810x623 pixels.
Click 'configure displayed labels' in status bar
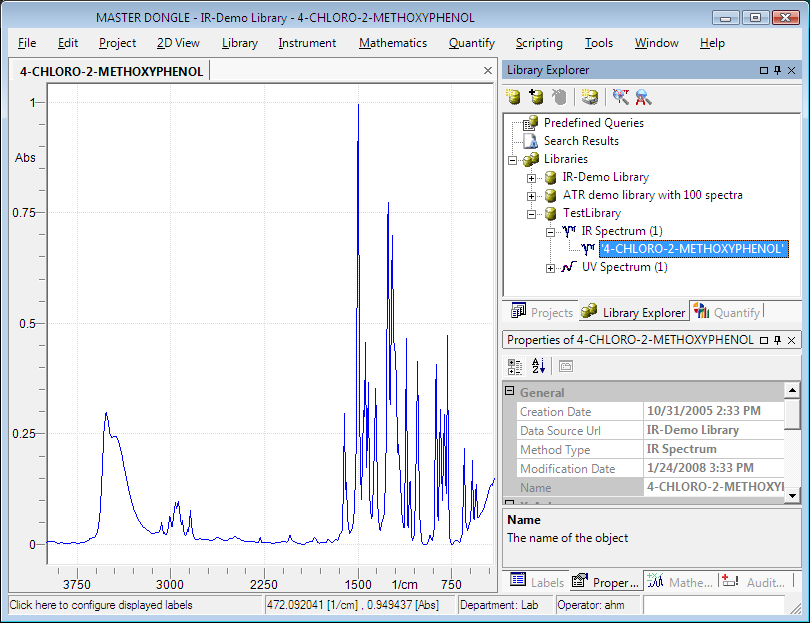[x=100, y=605]
